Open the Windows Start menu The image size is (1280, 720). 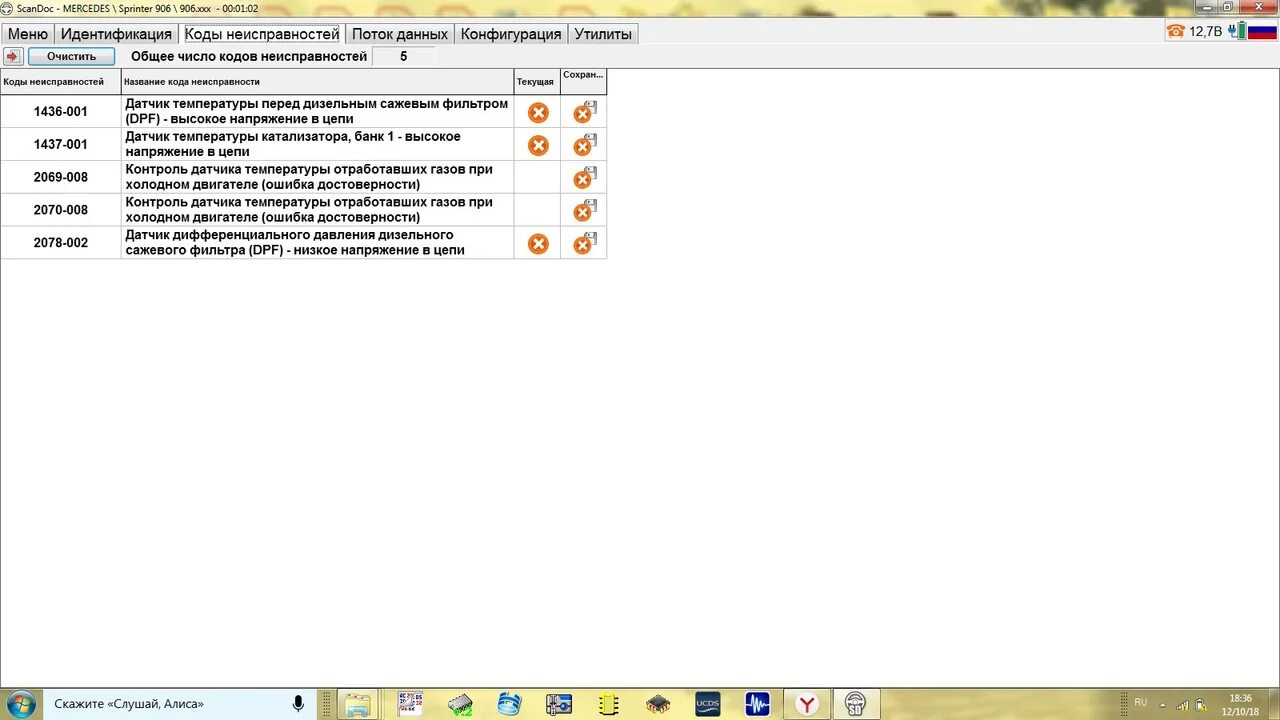point(19,704)
